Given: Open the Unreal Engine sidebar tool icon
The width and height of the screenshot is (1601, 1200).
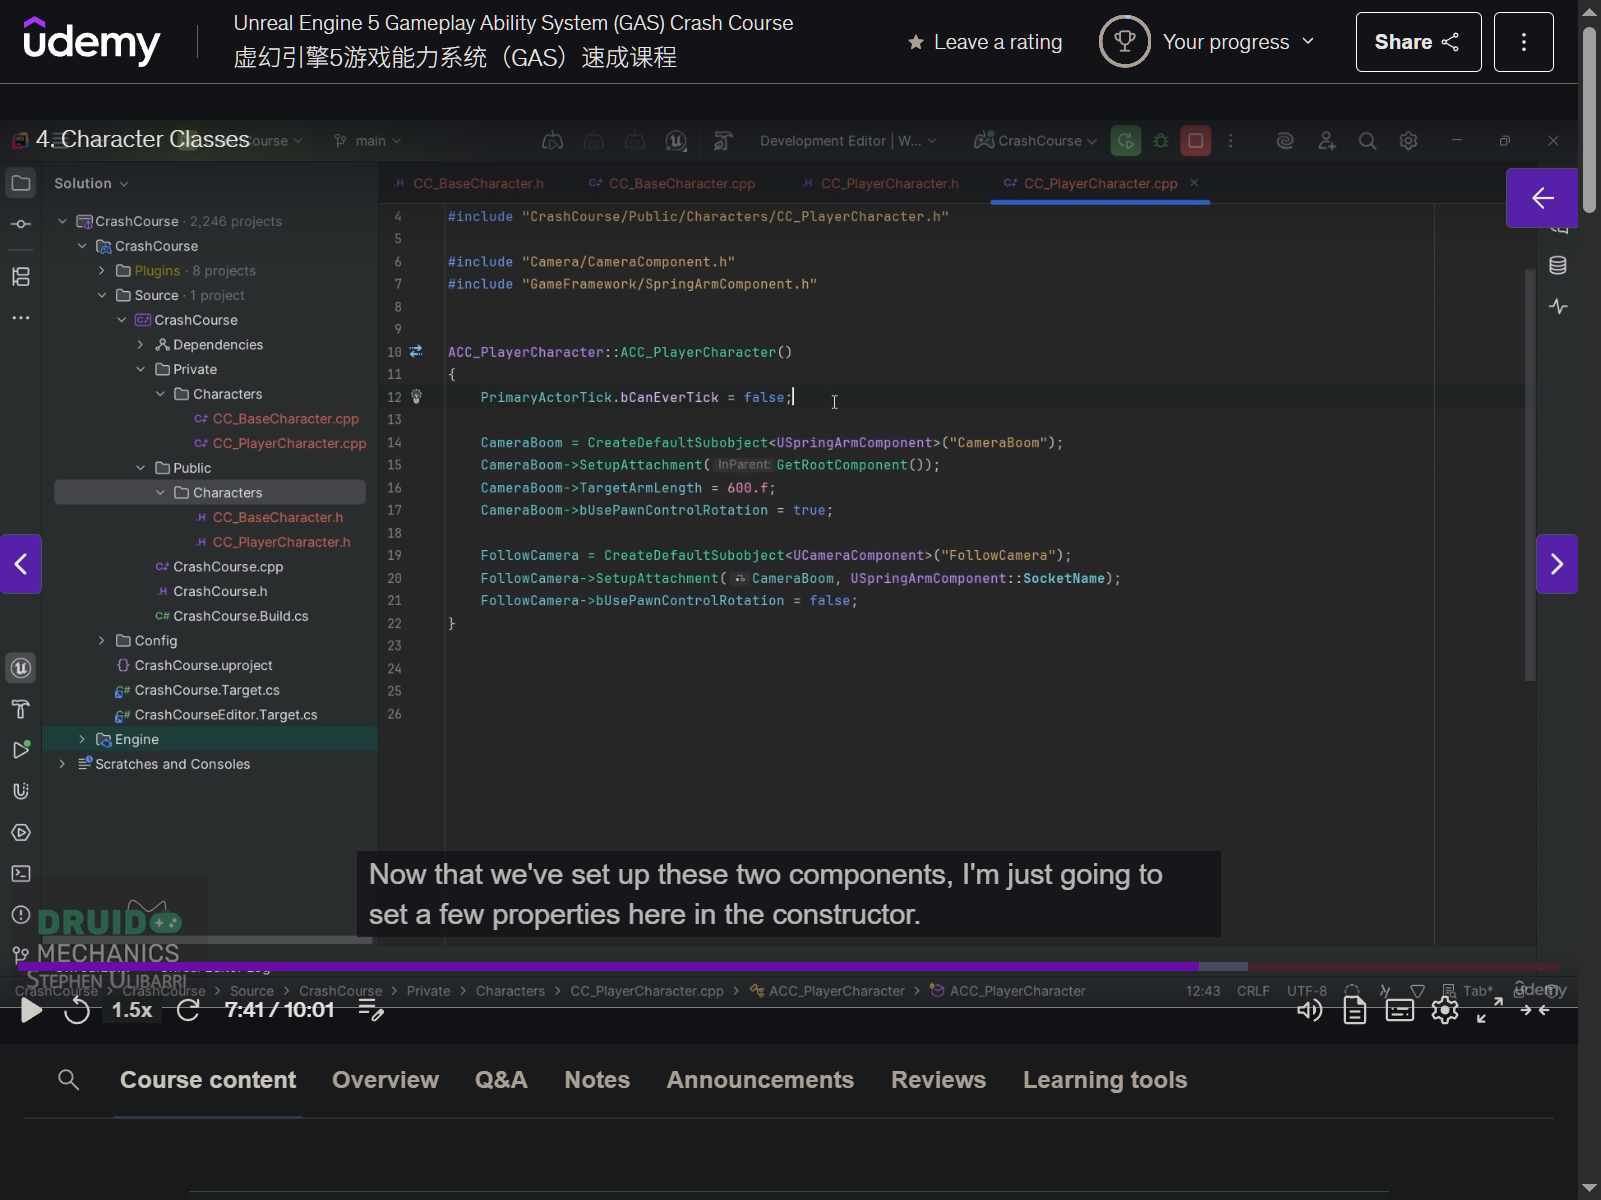Looking at the screenshot, I should [21, 668].
